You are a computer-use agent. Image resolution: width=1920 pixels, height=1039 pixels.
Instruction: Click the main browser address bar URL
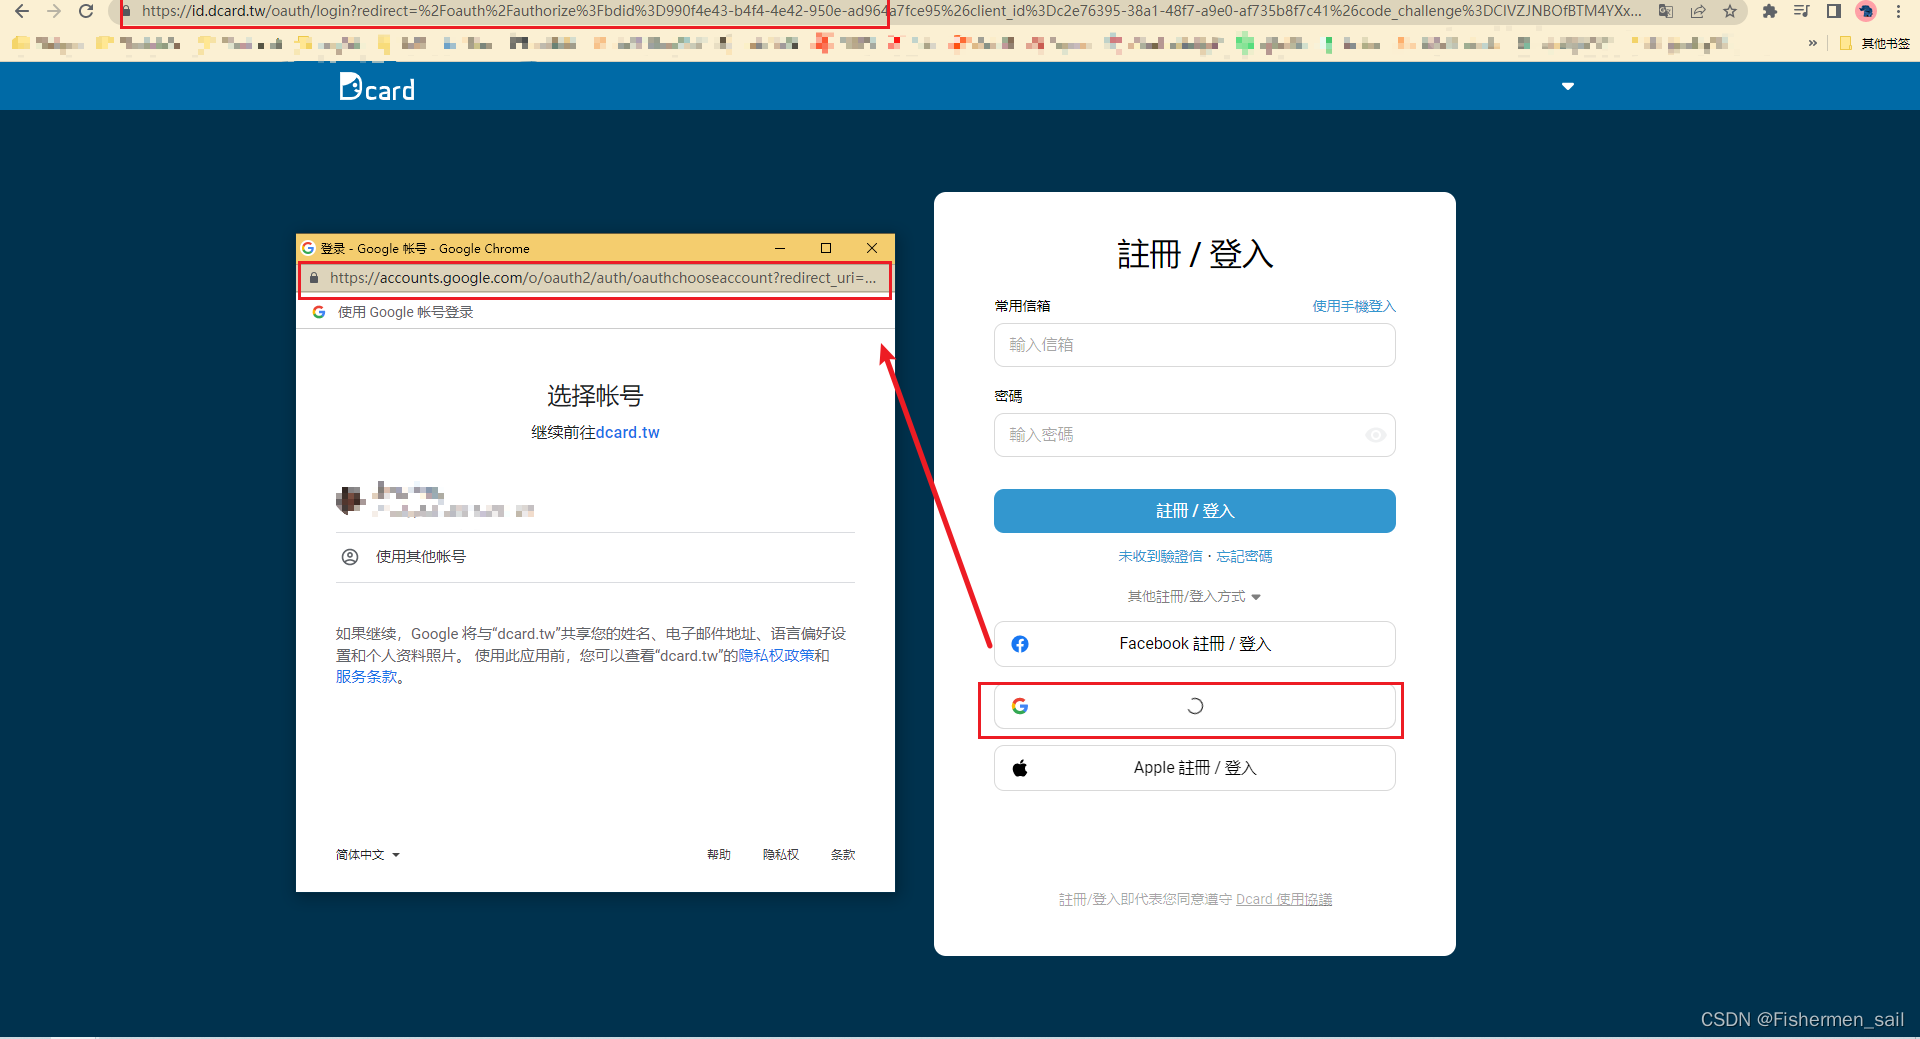point(890,11)
